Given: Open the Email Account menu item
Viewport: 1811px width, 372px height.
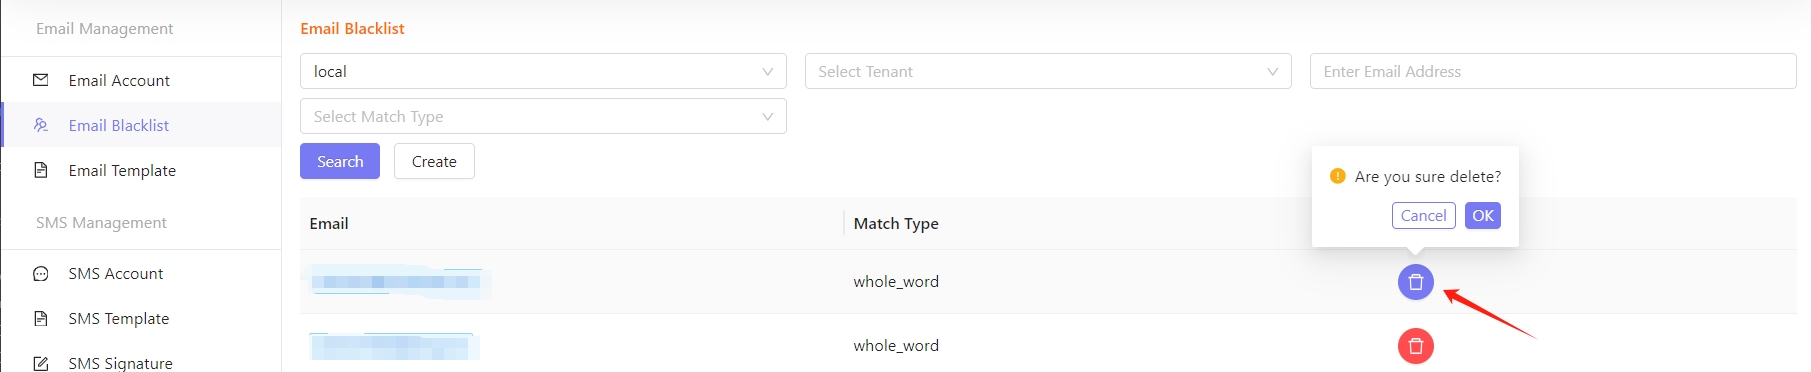Looking at the screenshot, I should [x=141, y=80].
